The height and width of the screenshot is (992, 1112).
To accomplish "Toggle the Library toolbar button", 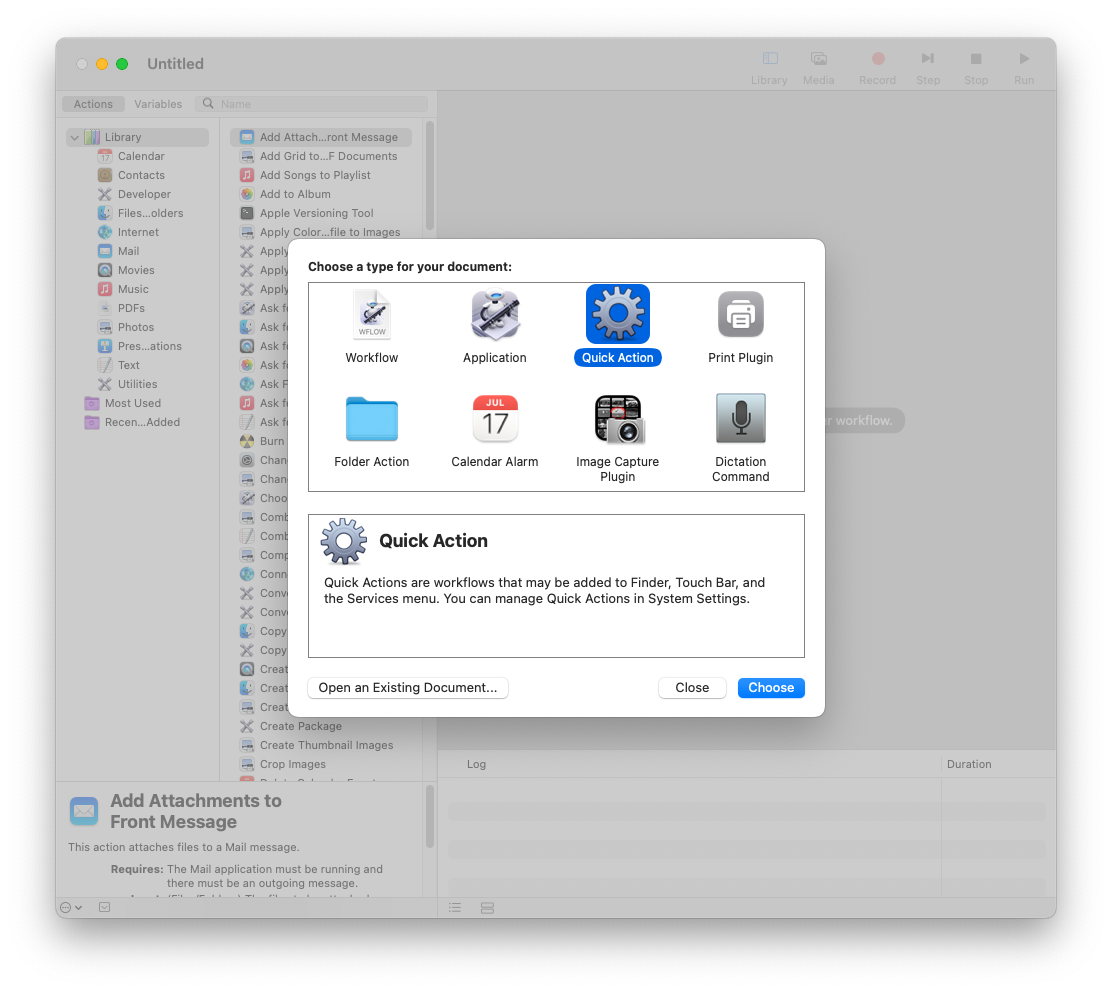I will pyautogui.click(x=769, y=68).
